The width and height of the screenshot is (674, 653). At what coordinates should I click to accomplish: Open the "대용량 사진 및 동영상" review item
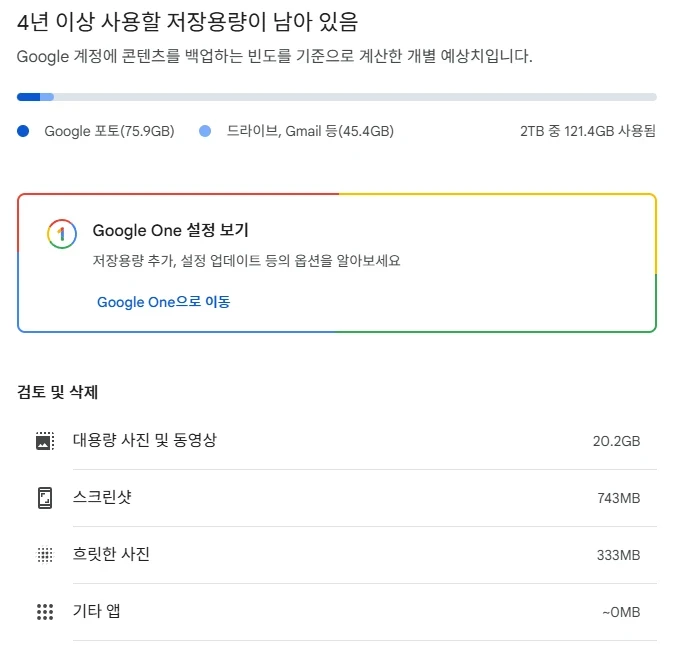click(144, 440)
